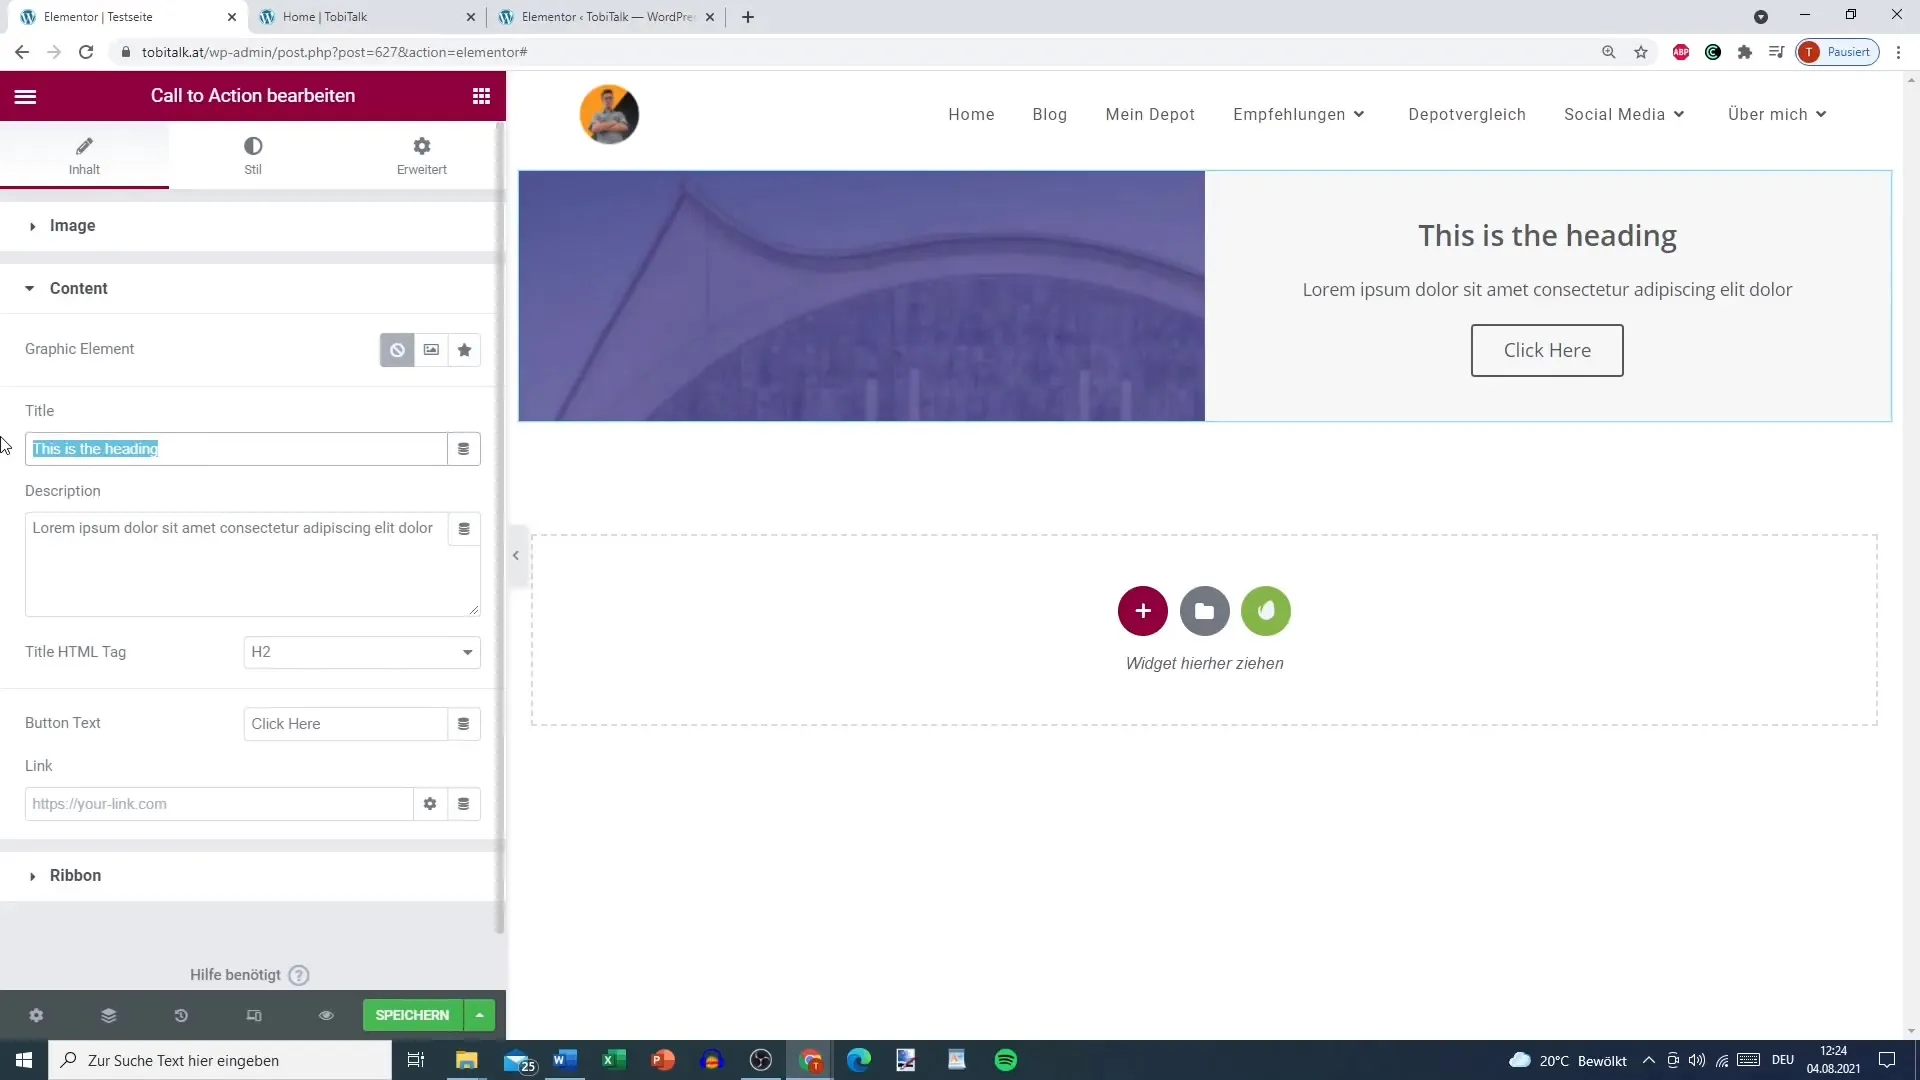Viewport: 1920px width, 1080px height.
Task: Expand the Ribbon section
Action: tap(248, 876)
